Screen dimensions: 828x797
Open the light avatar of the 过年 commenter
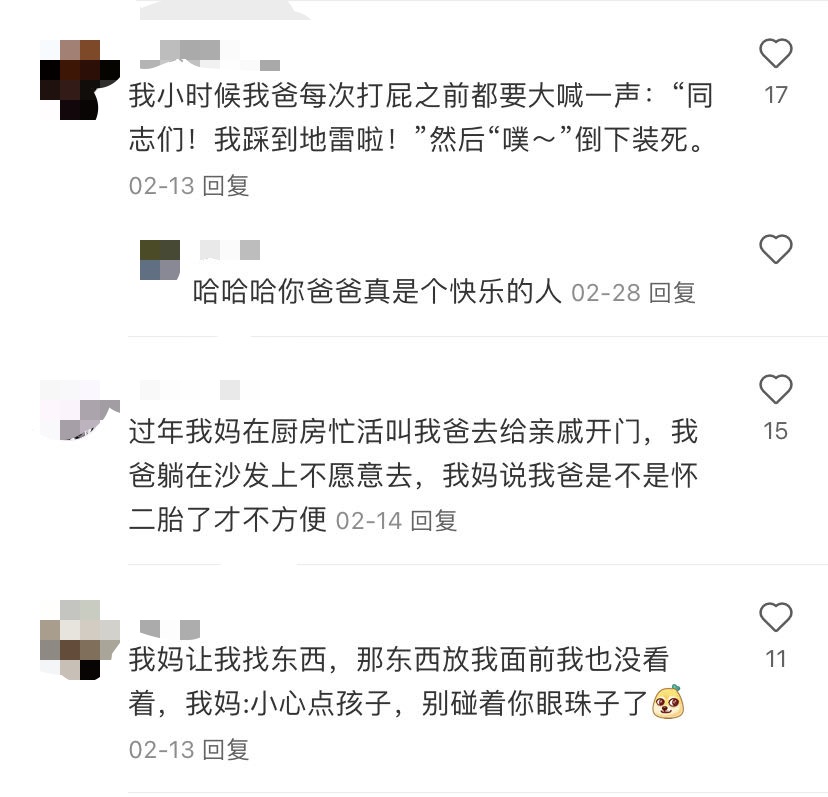pos(80,410)
